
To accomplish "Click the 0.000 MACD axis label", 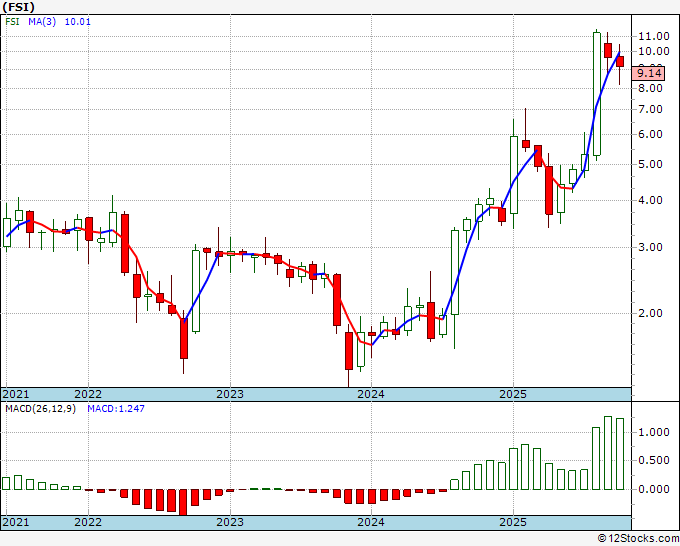I will tap(654, 489).
